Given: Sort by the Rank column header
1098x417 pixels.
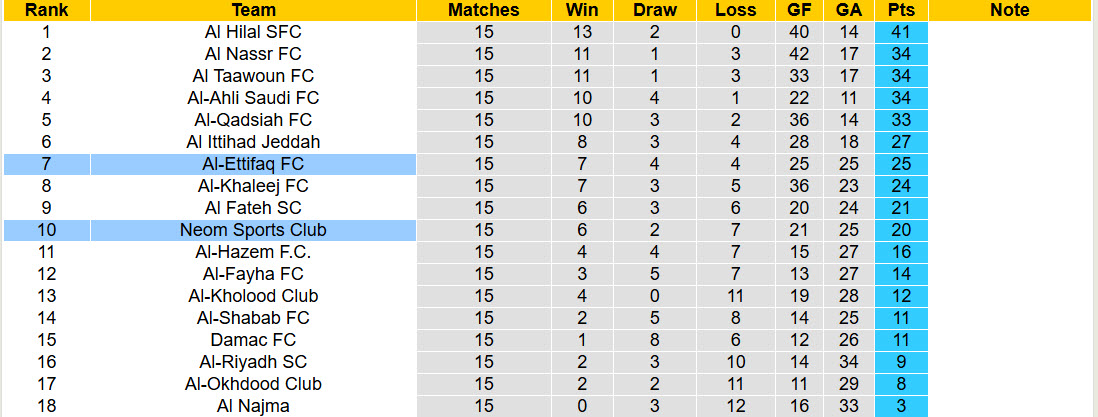Looking at the screenshot, I should [46, 10].
